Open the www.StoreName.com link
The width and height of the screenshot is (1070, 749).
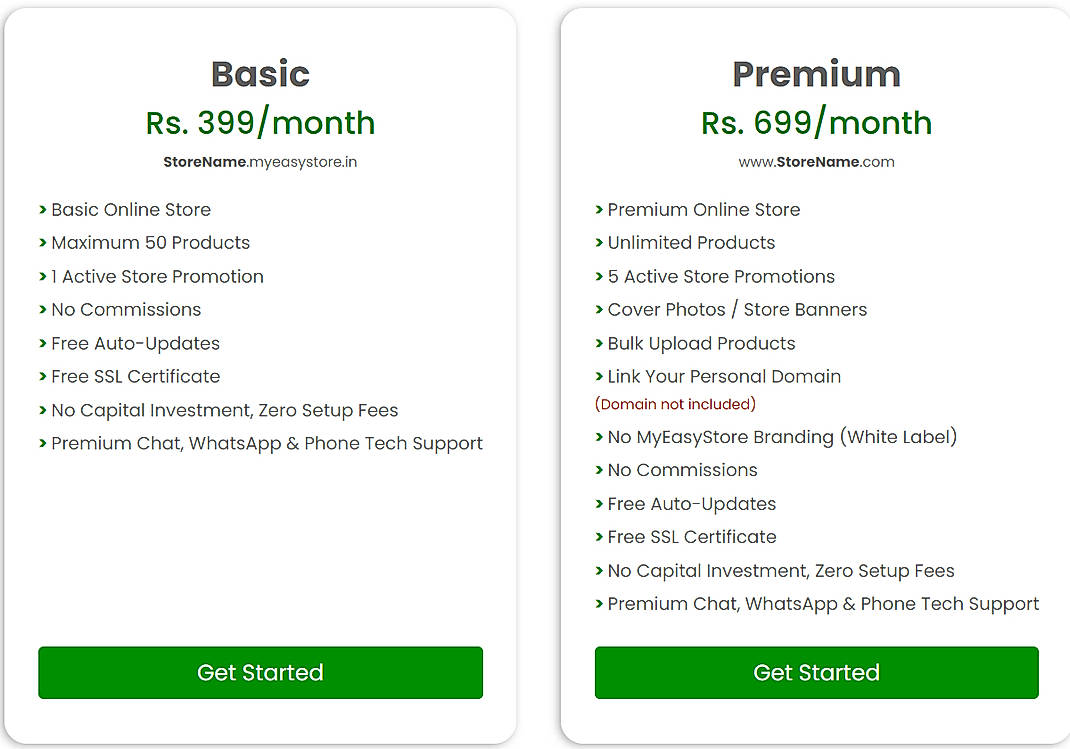(816, 161)
